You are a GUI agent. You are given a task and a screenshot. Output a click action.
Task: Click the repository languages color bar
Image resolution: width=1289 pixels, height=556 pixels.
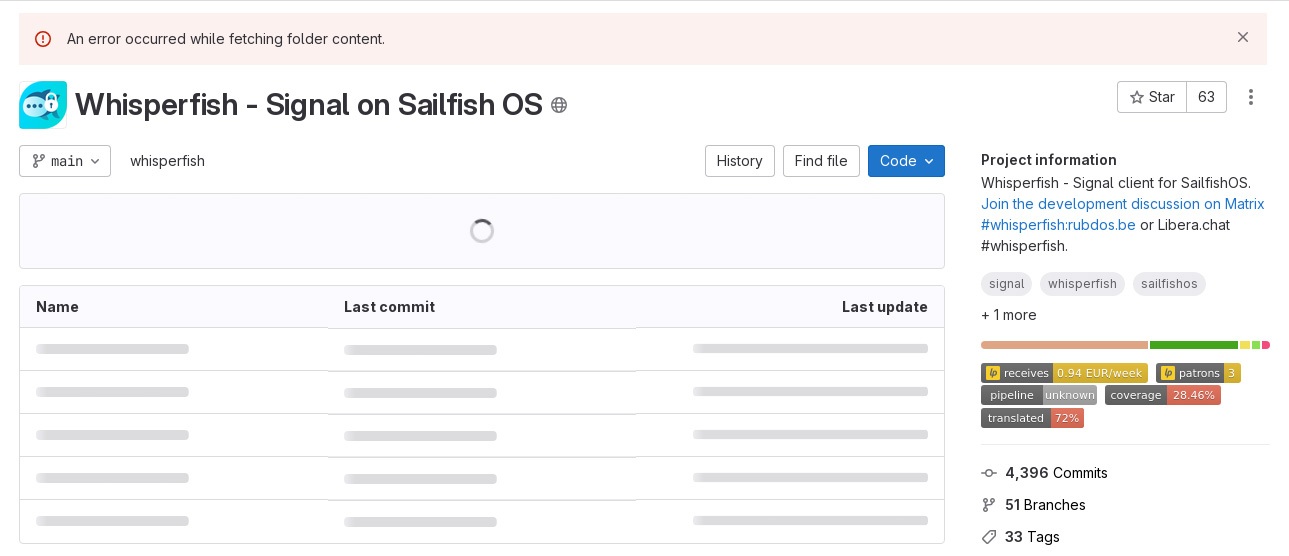pos(1125,345)
